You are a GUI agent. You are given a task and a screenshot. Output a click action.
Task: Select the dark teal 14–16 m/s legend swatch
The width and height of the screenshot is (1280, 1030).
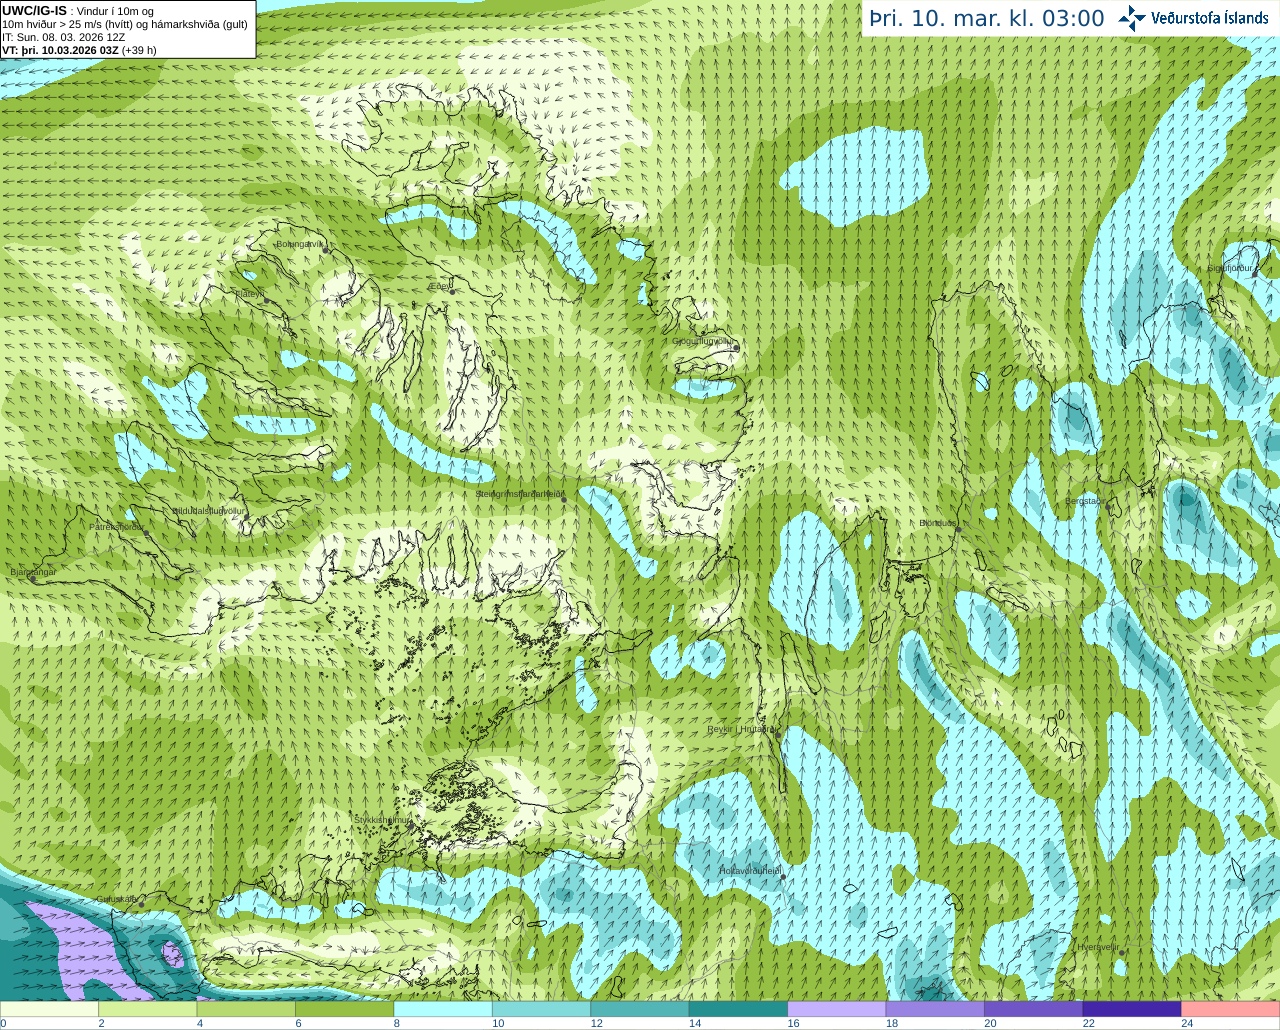click(x=738, y=1009)
